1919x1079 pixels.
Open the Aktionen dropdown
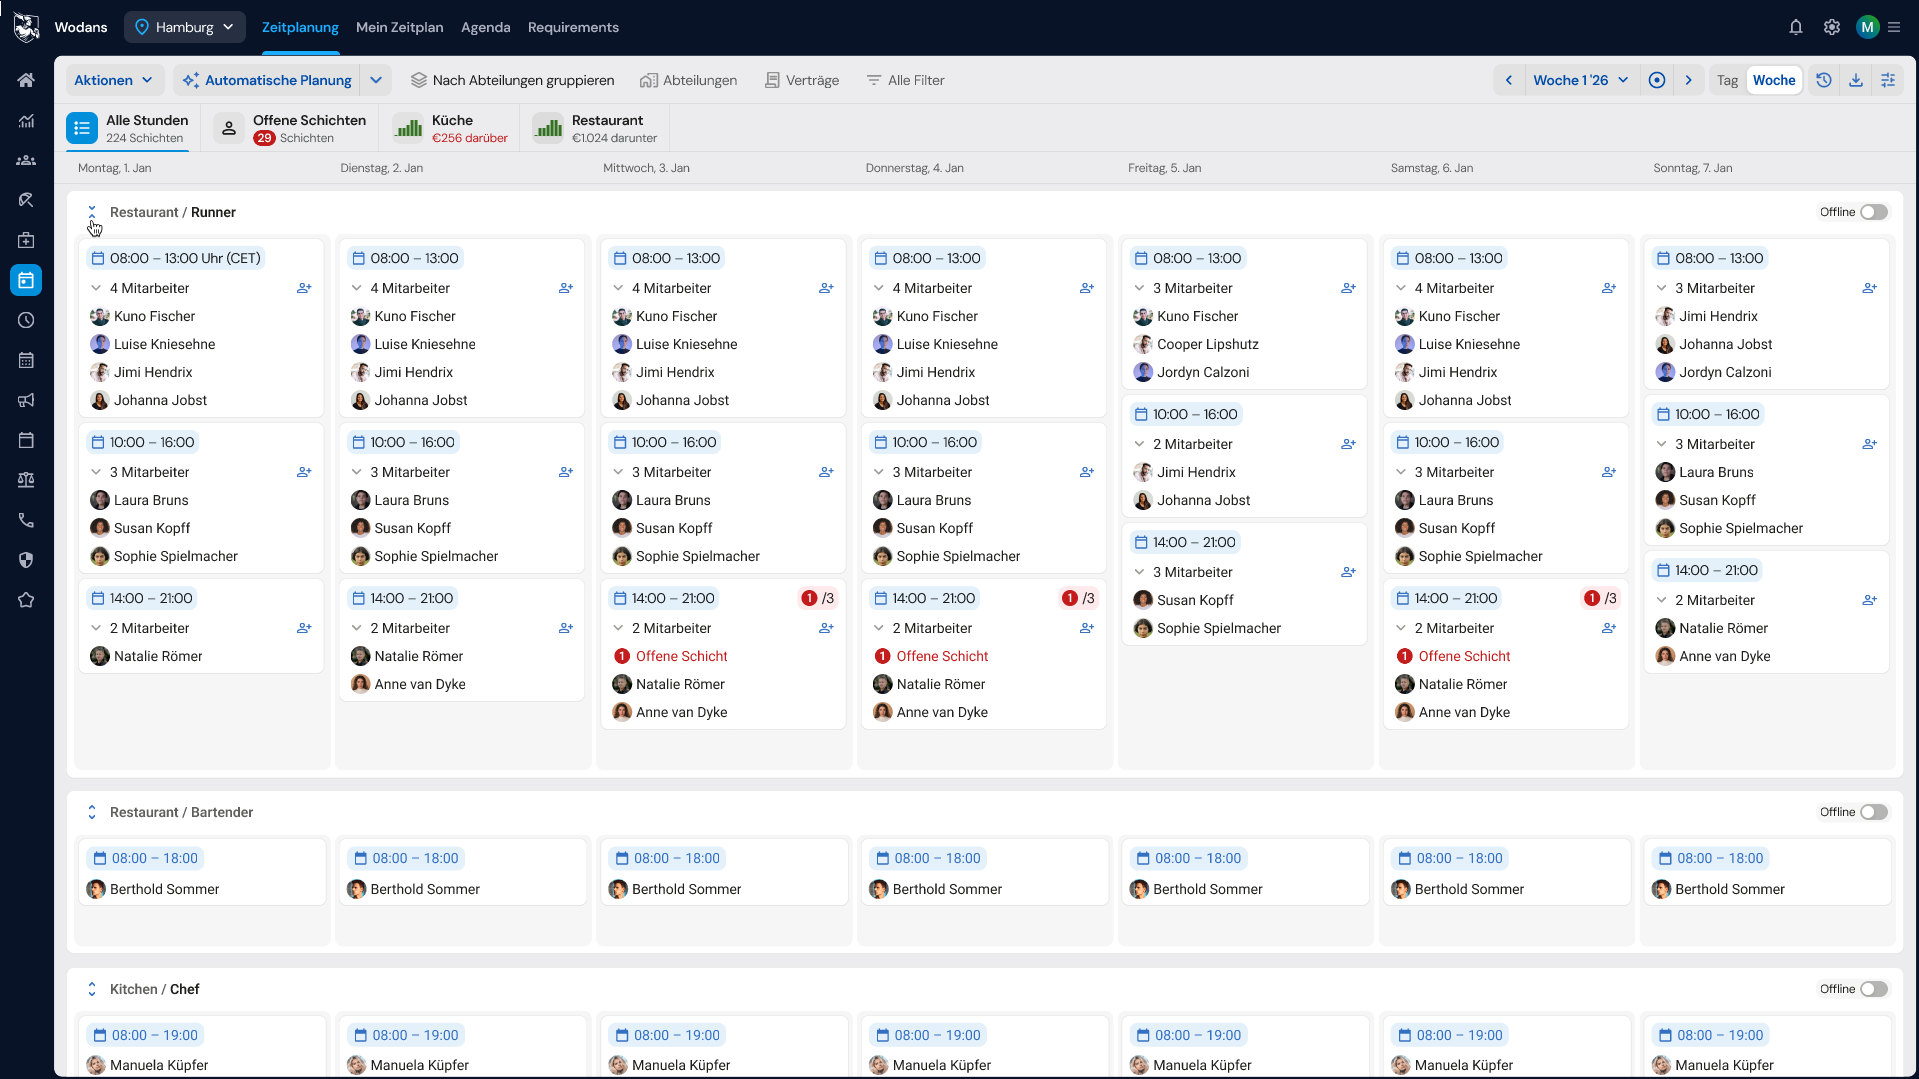(x=113, y=80)
